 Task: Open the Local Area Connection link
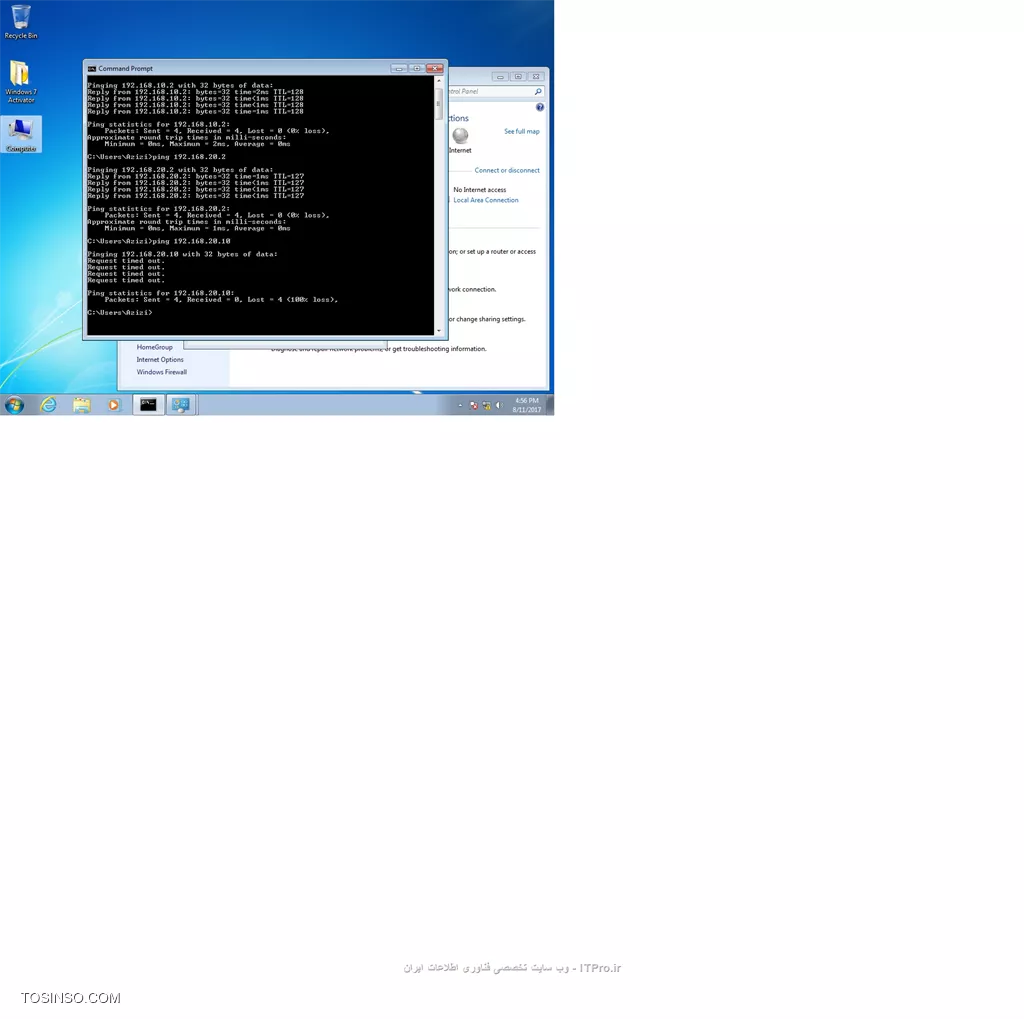coord(486,201)
